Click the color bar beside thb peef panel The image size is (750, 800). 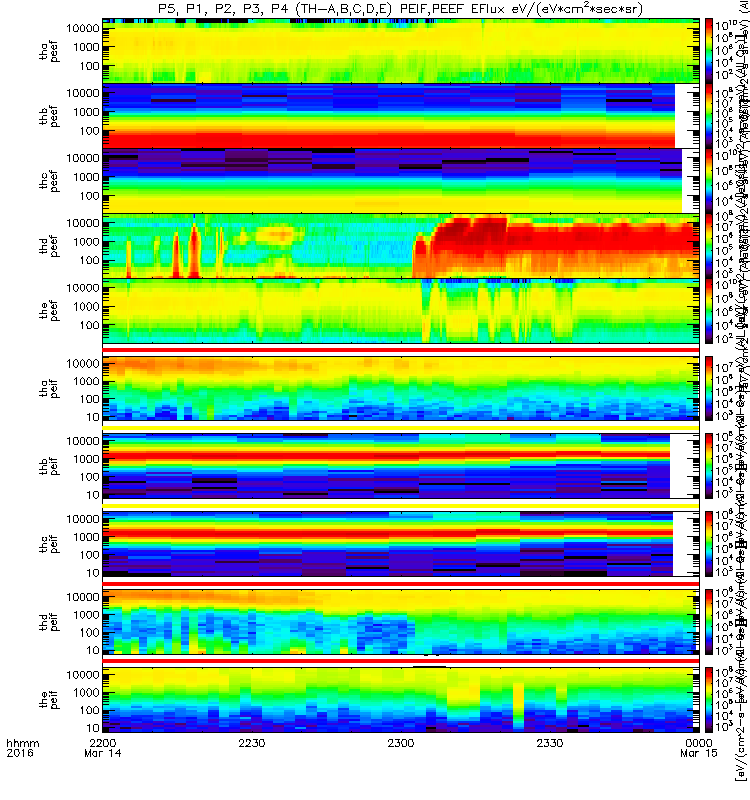pos(709,116)
